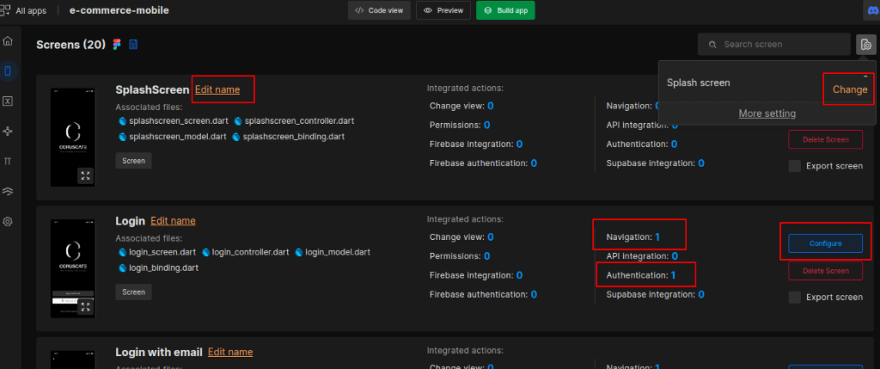This screenshot has width=880, height=369.
Task: Click SplashScreen's Permissions: 0 entry
Action: (x=460, y=125)
